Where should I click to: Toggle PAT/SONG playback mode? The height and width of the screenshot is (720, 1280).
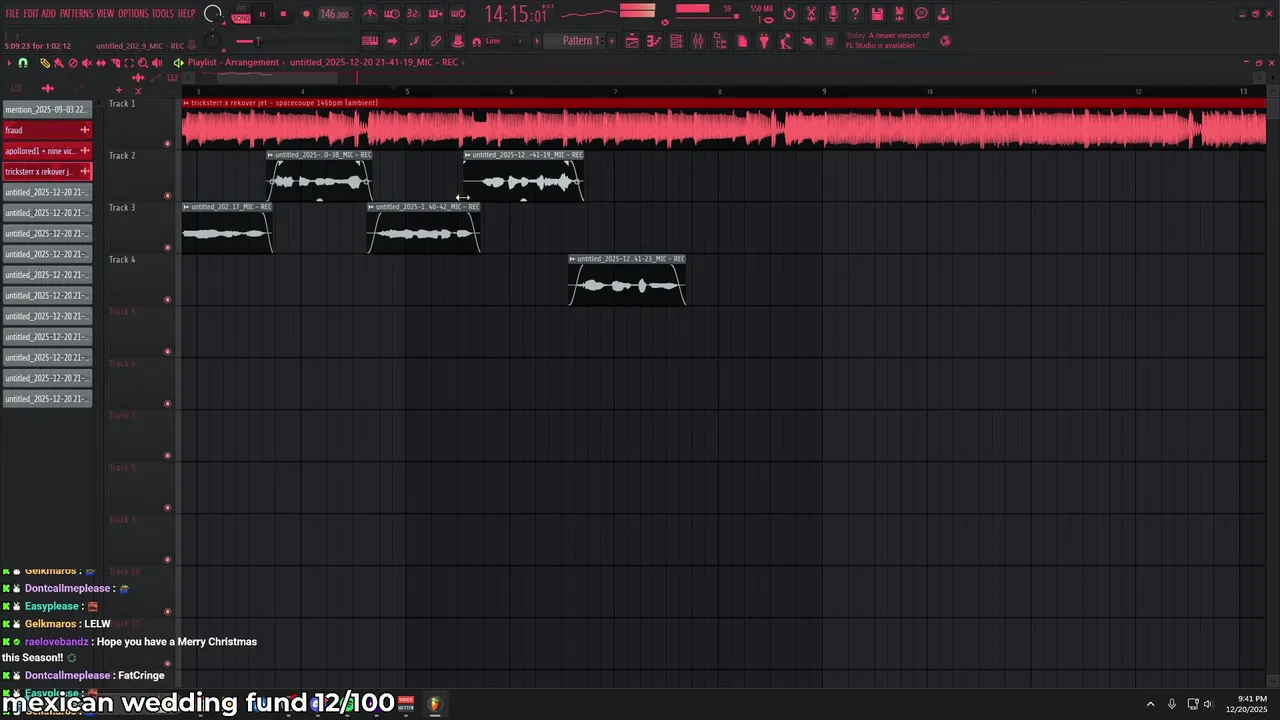(241, 14)
